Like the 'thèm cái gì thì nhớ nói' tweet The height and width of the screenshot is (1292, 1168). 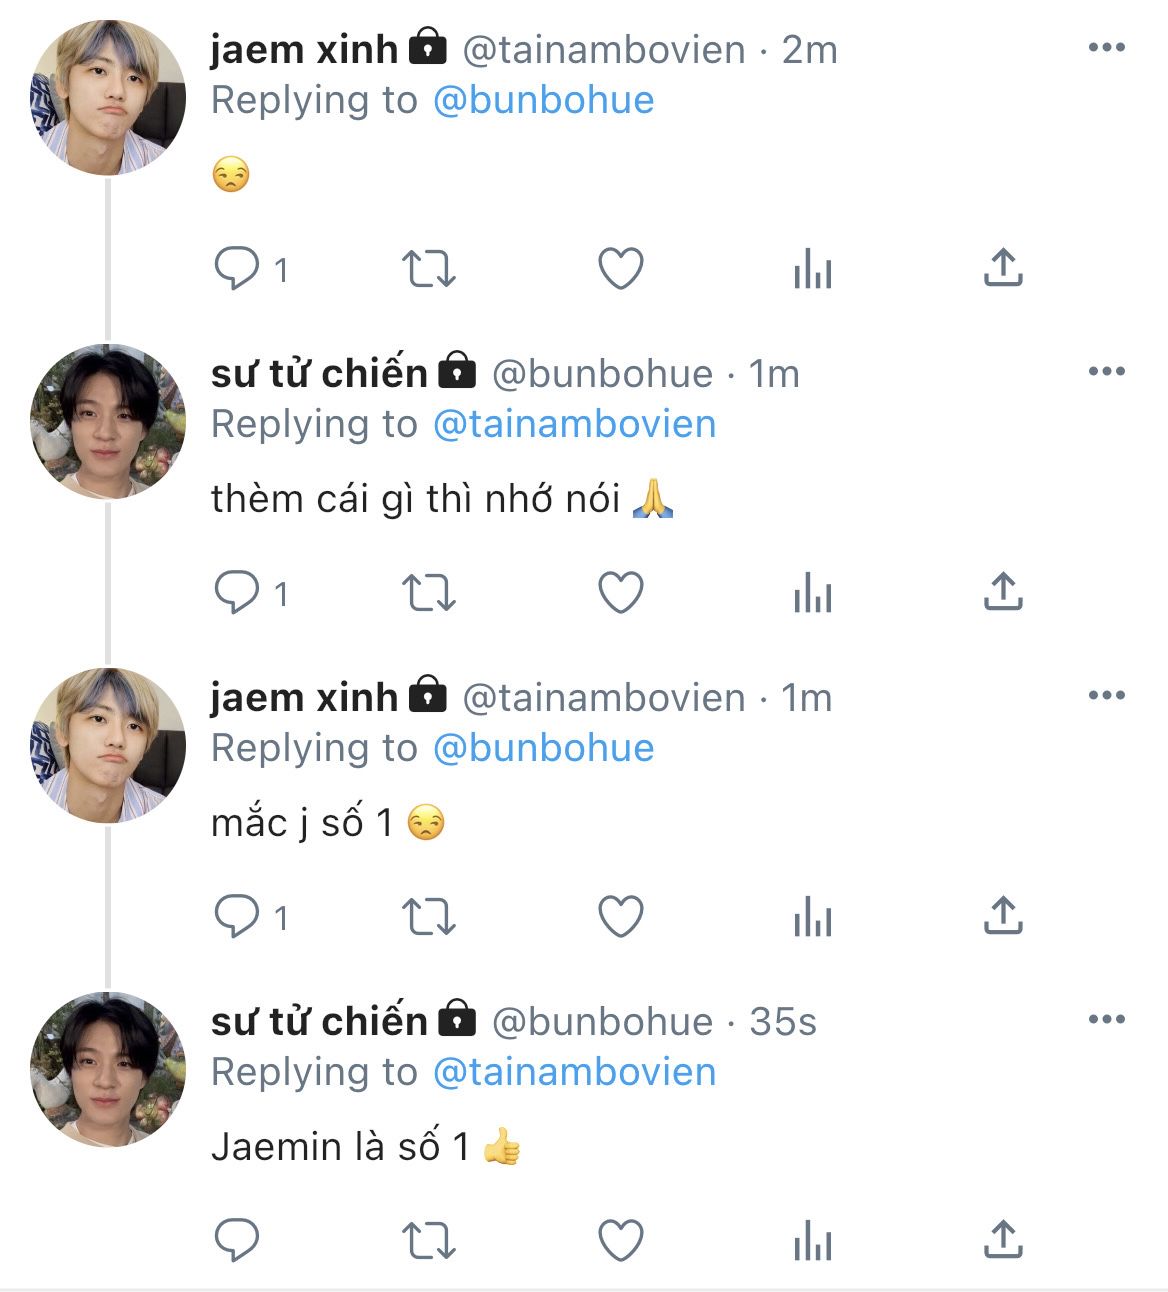click(620, 593)
